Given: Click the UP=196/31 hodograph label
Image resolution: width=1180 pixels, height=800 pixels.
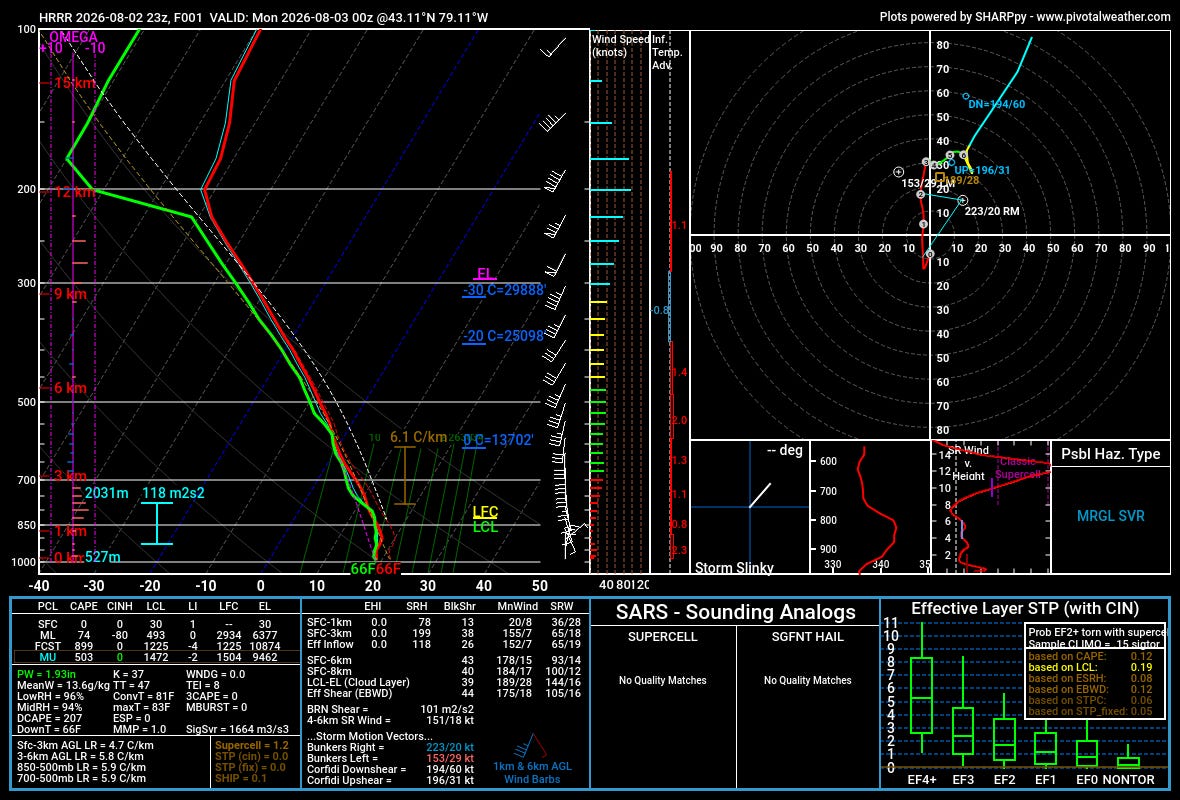Looking at the screenshot, I should point(982,170).
